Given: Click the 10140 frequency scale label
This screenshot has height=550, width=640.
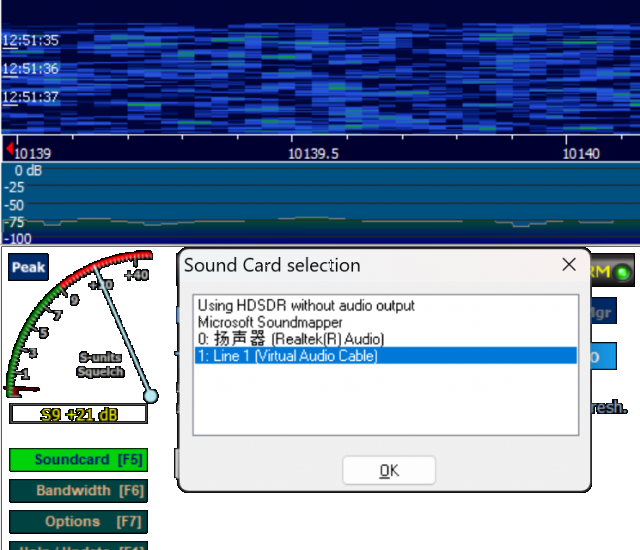Looking at the screenshot, I should click(x=581, y=154).
